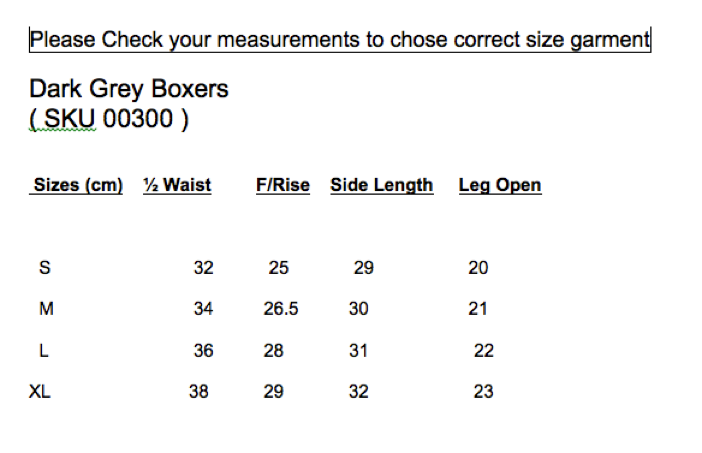The image size is (702, 453).
Task: Select the ½ Waist column header
Action: click(177, 185)
